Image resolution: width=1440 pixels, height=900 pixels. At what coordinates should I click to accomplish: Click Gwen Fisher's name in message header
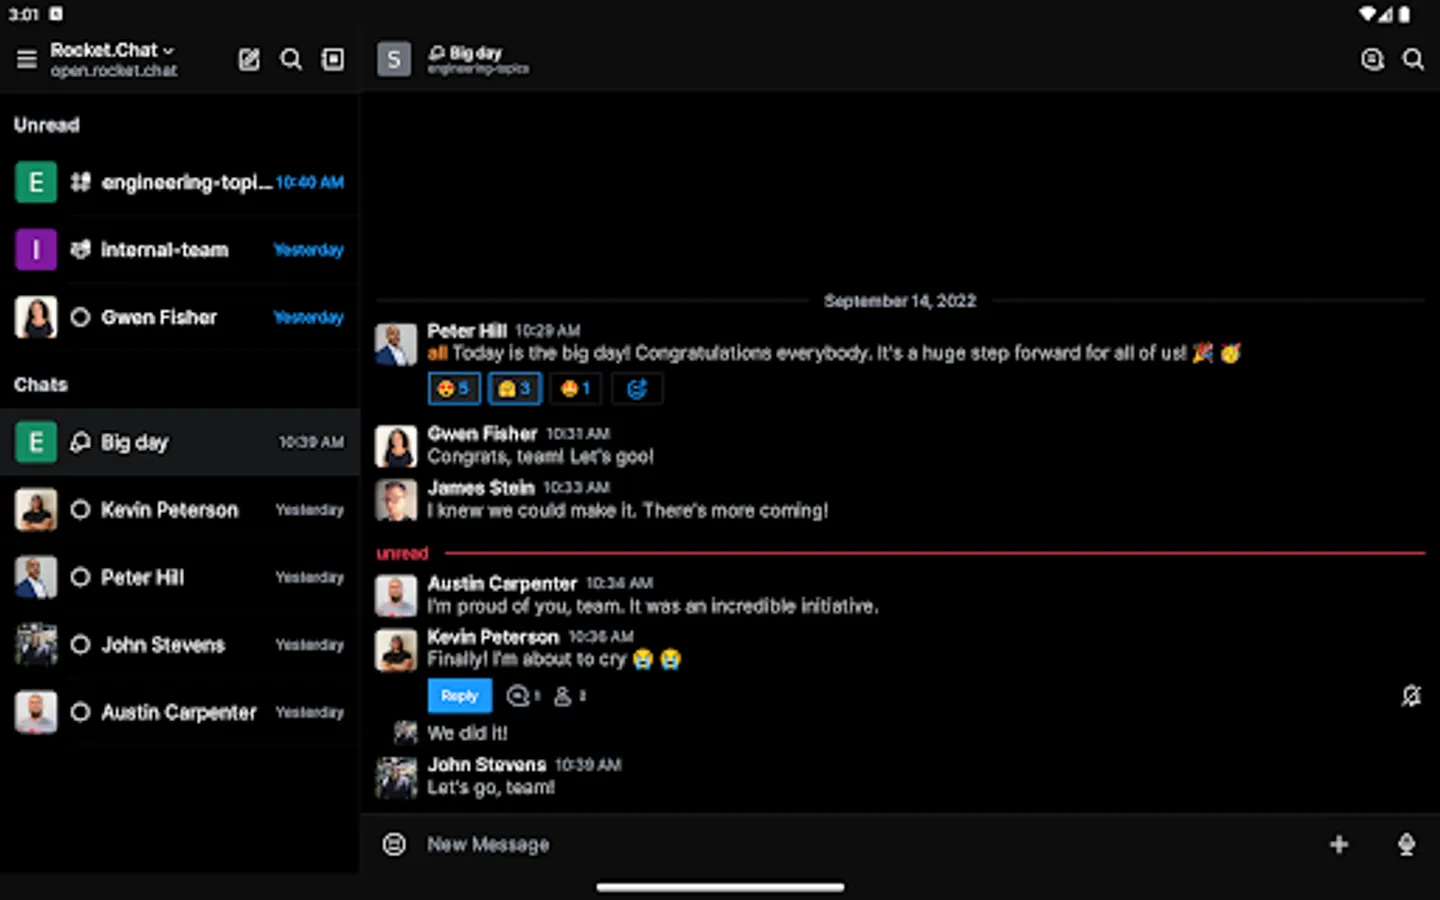coord(482,434)
